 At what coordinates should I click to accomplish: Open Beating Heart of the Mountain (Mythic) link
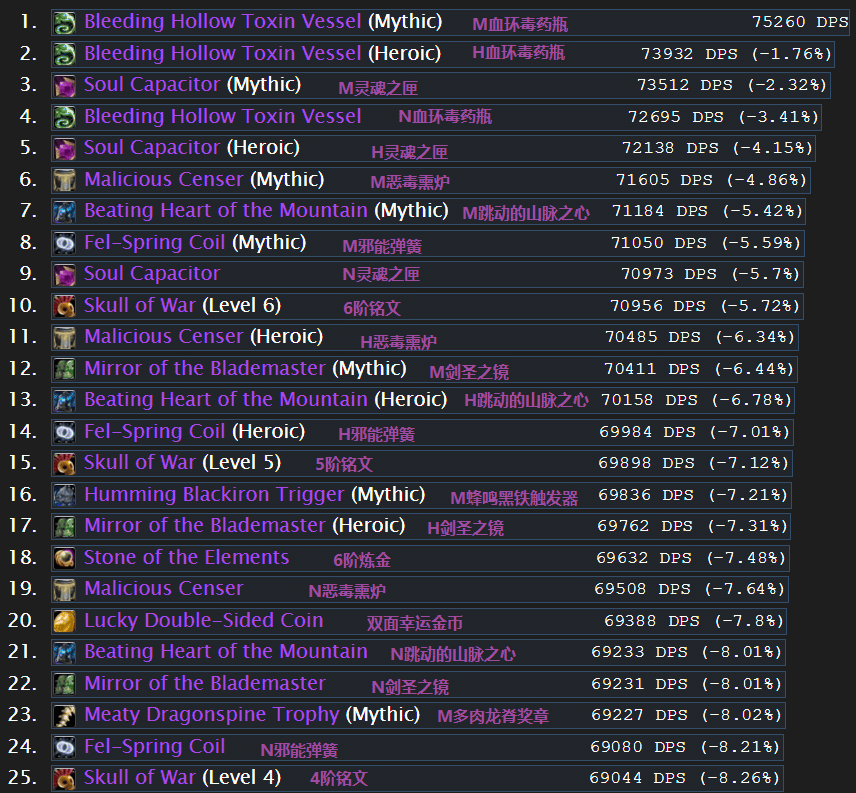(266, 211)
